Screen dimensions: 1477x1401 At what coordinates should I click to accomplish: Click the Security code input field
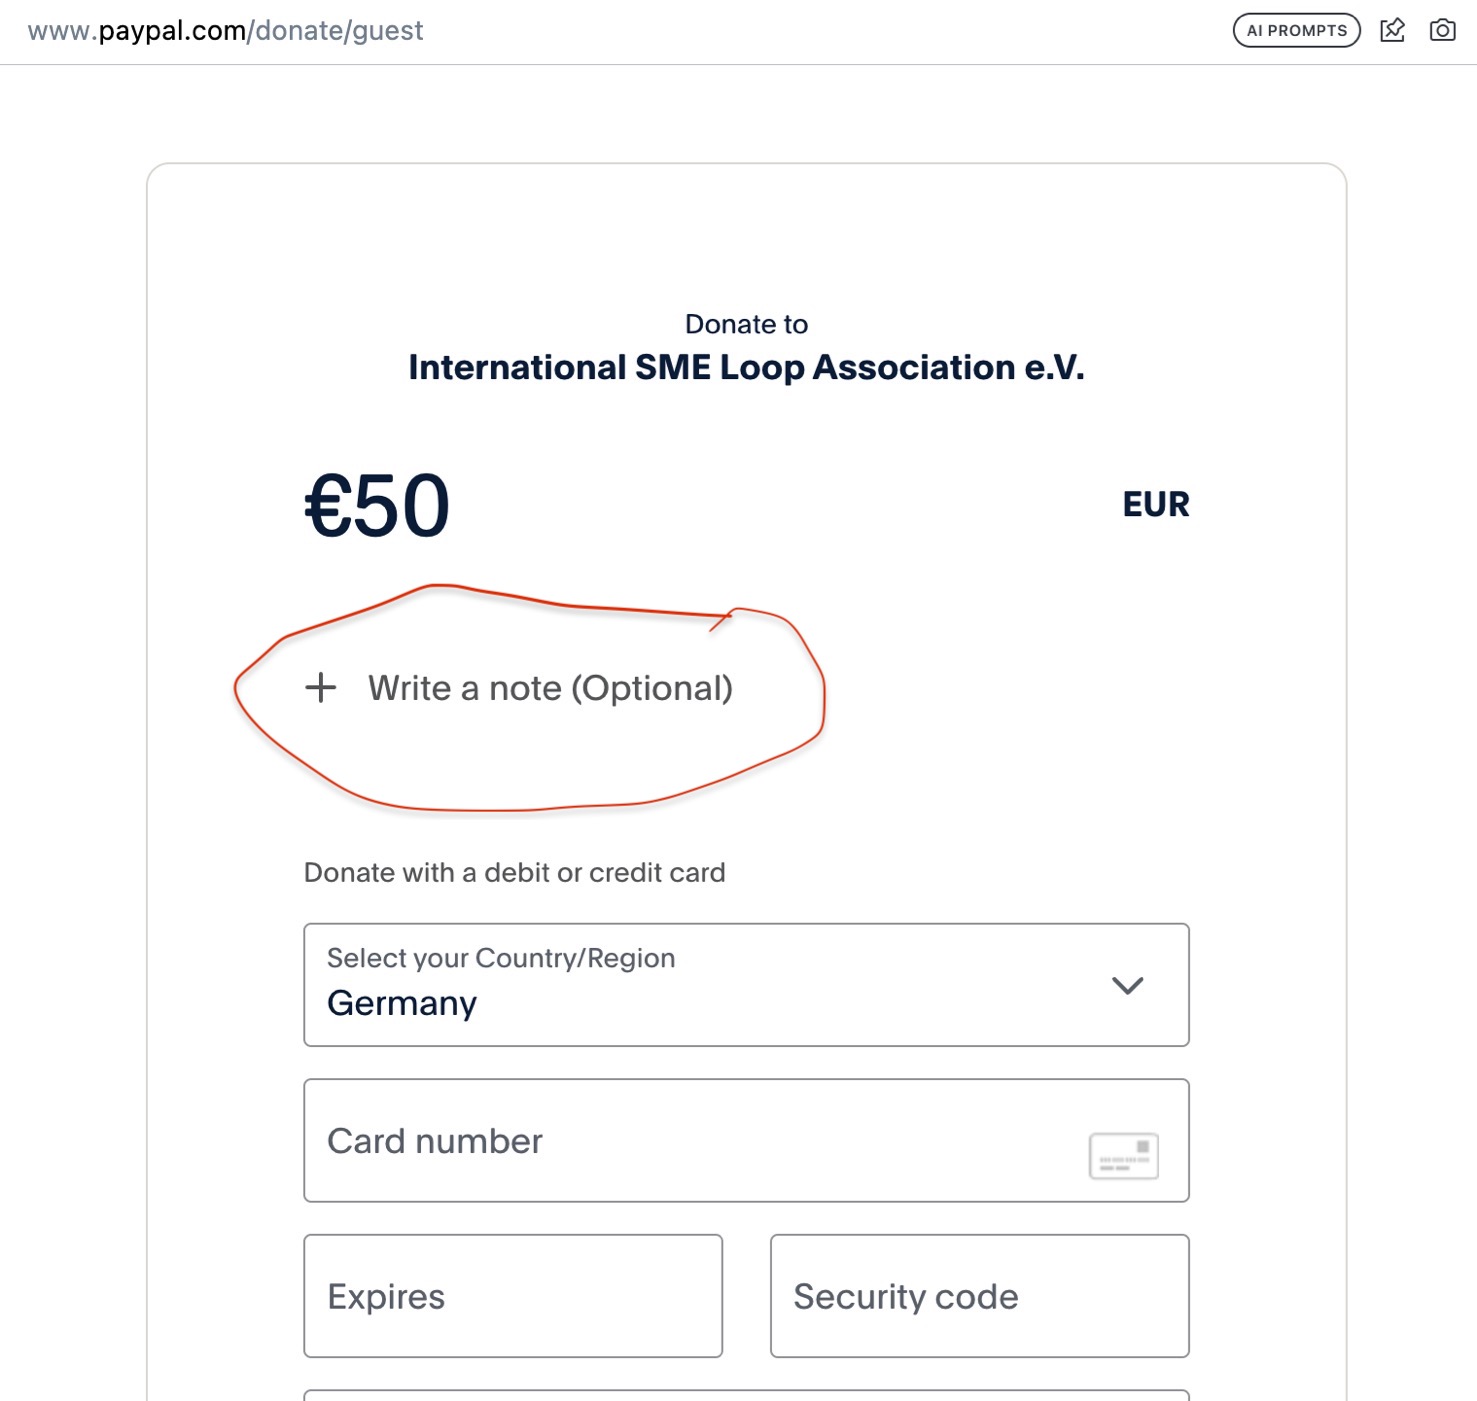978,1295
